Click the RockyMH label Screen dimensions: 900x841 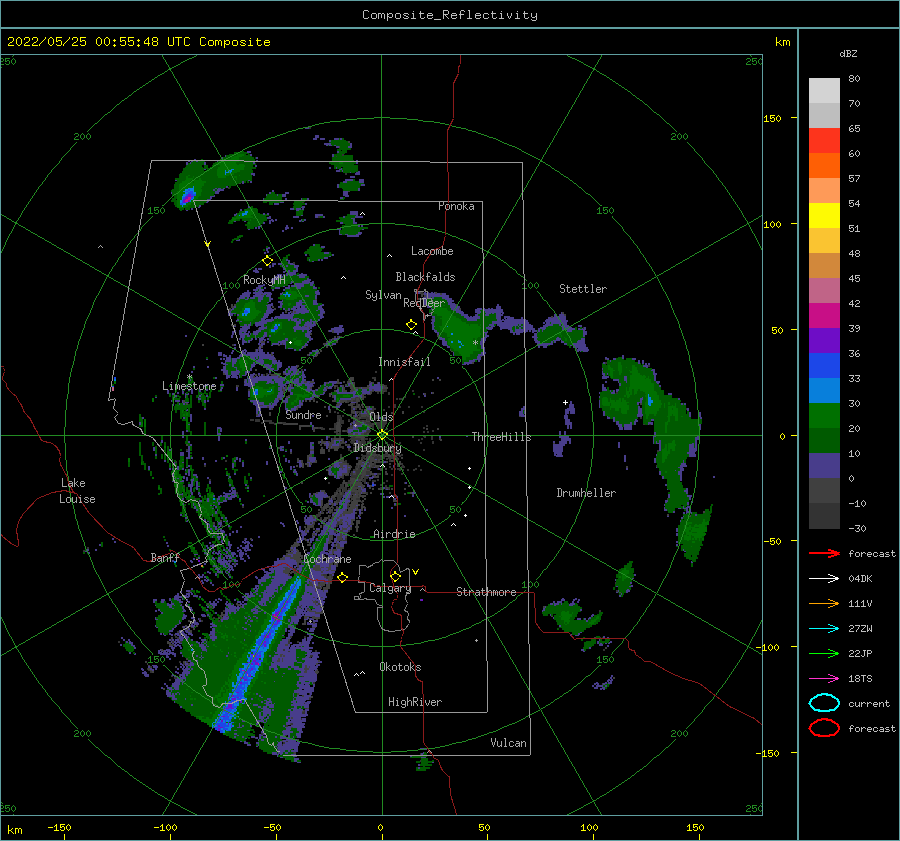tap(264, 280)
